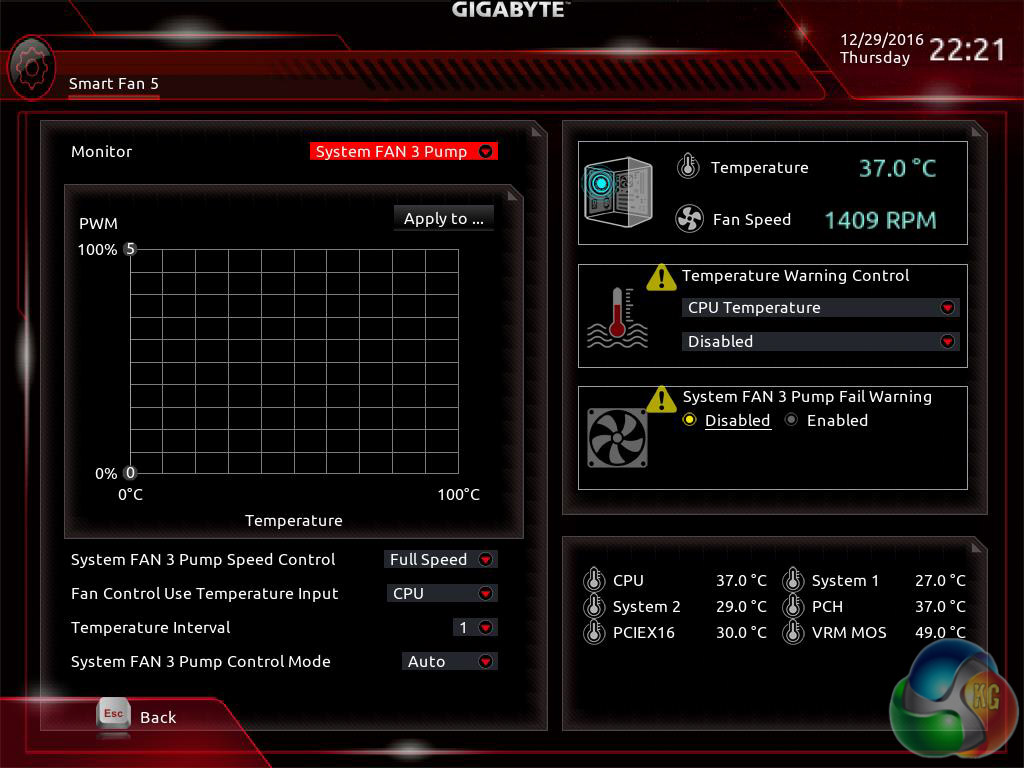Image resolution: width=1024 pixels, height=768 pixels.
Task: Open the Monitor dropdown showing System FAN 3 Pump
Action: pos(404,152)
